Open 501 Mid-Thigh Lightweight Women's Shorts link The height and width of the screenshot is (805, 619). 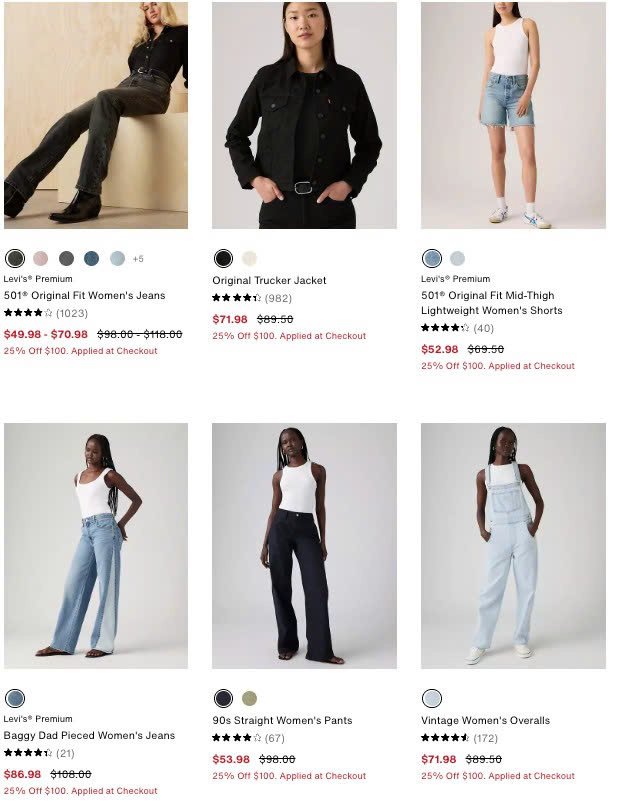pyautogui.click(x=491, y=303)
